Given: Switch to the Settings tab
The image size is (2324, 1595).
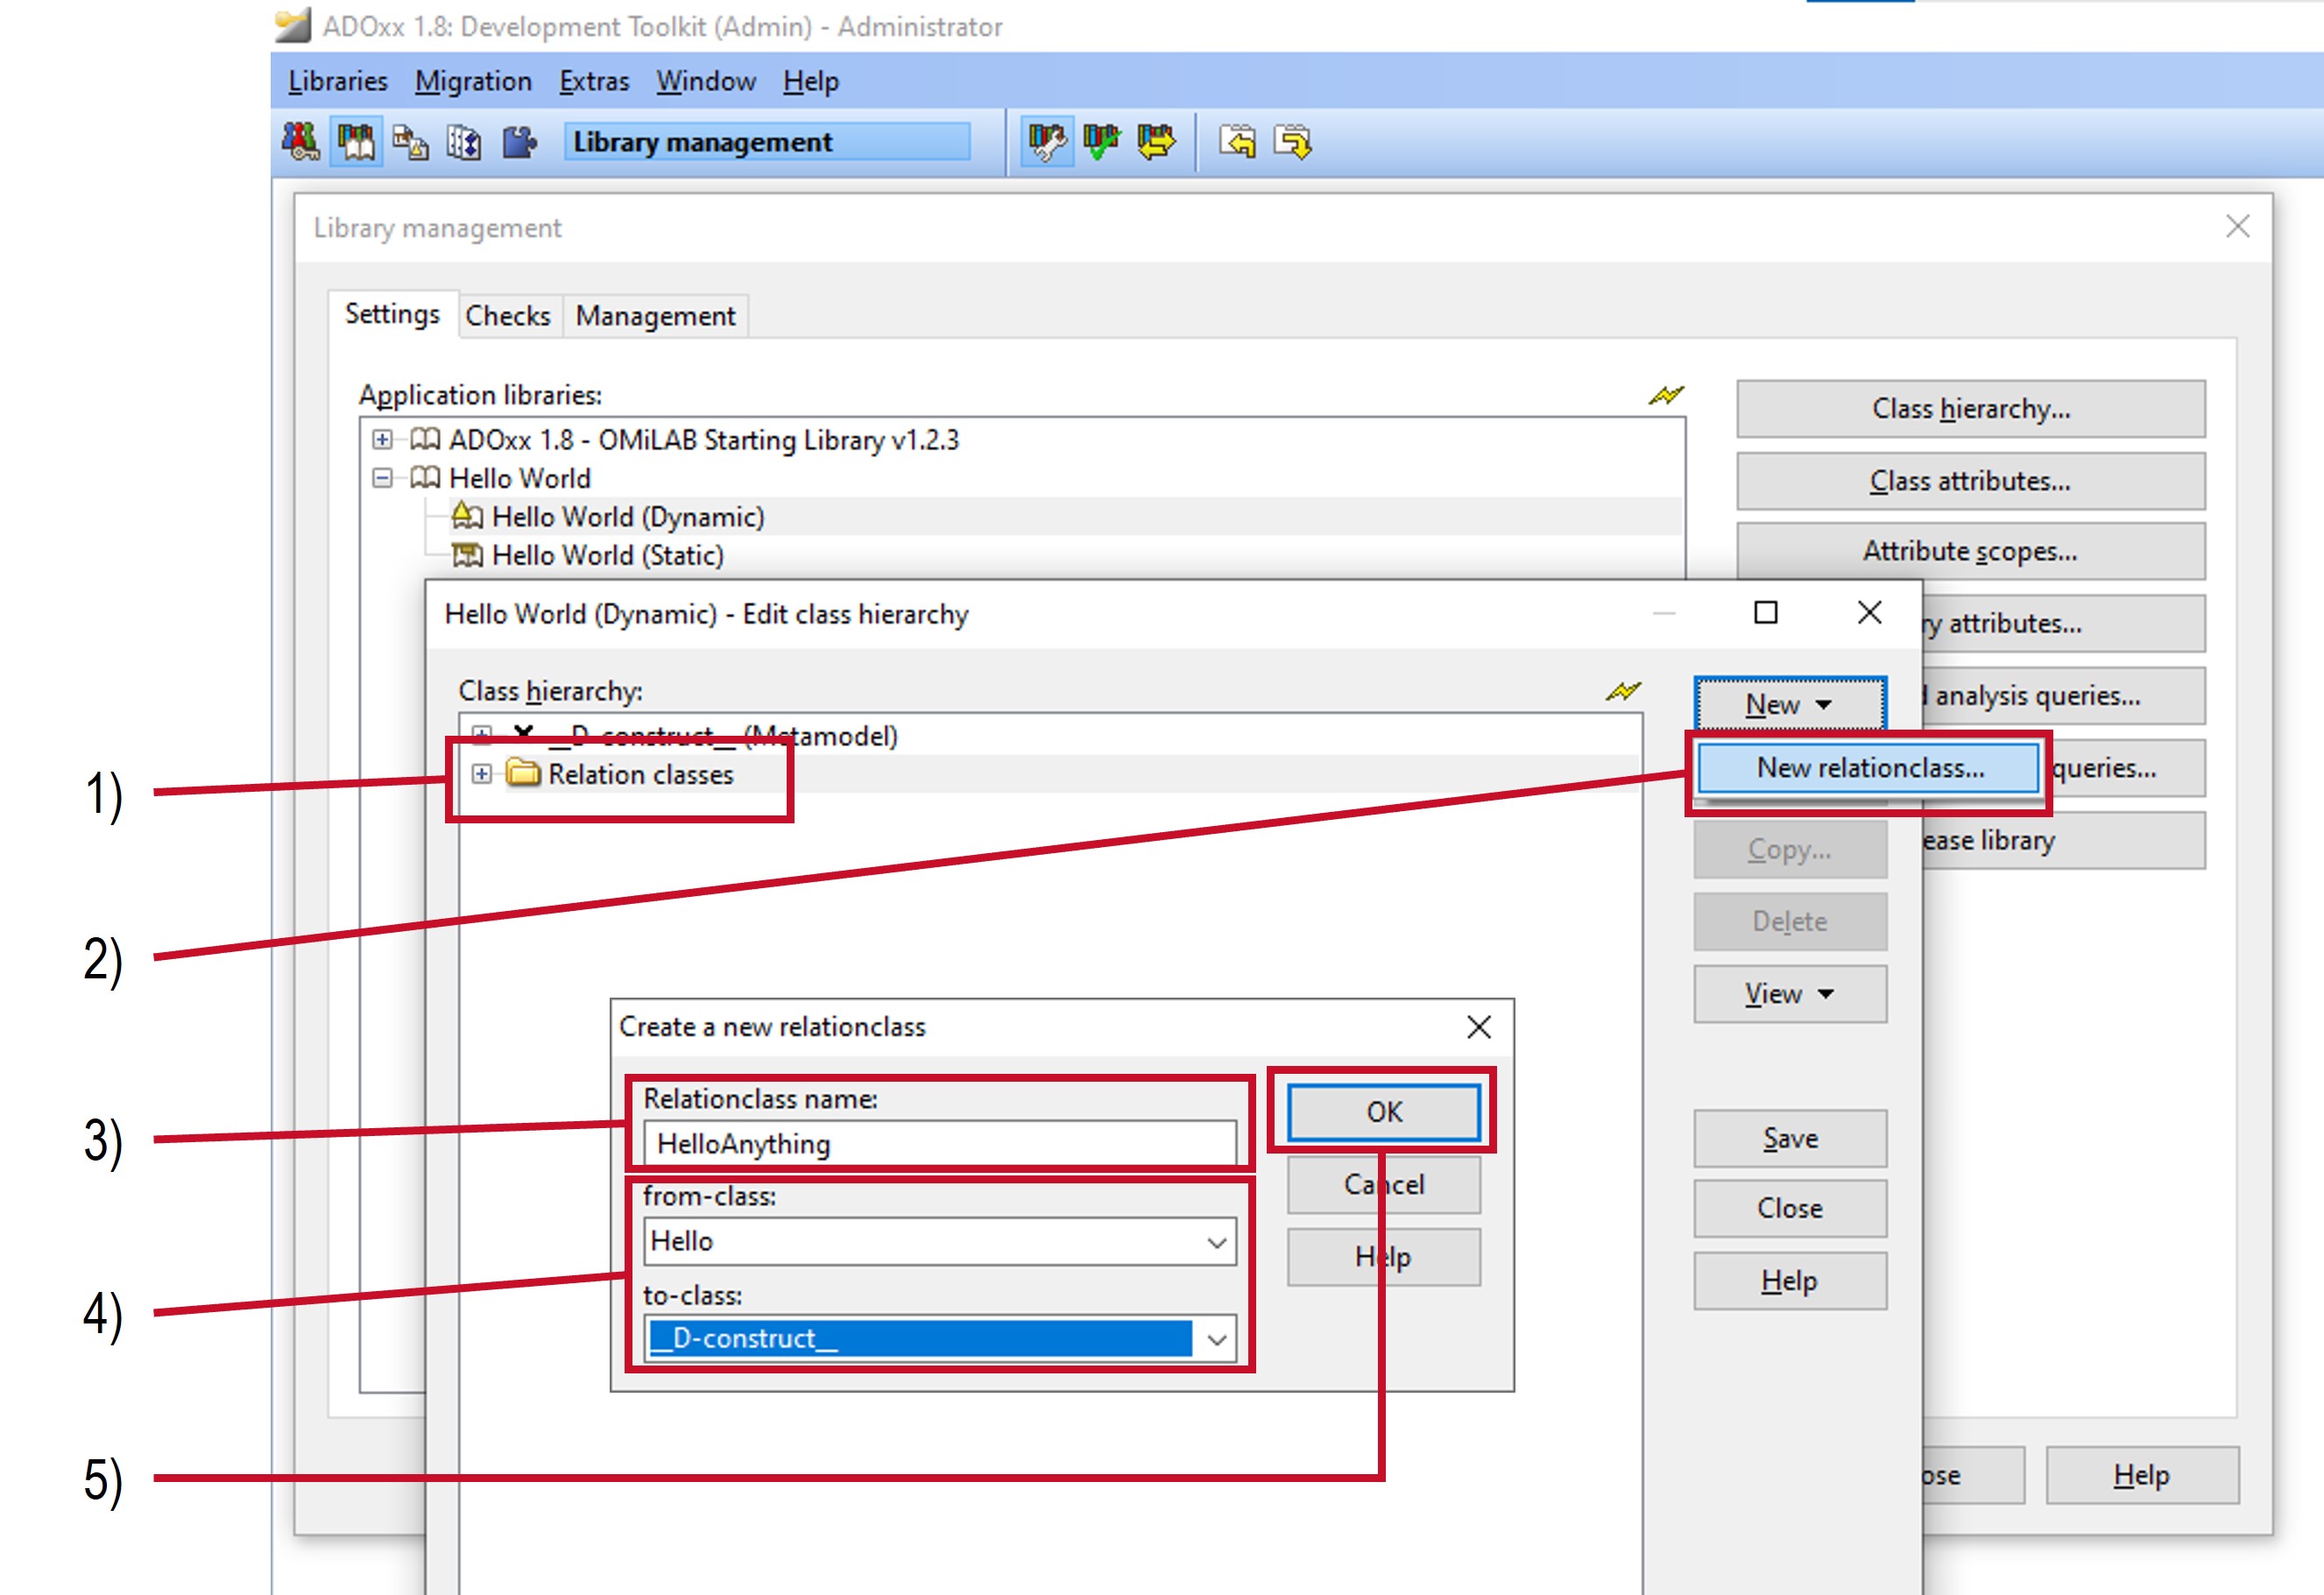Looking at the screenshot, I should click(x=392, y=314).
